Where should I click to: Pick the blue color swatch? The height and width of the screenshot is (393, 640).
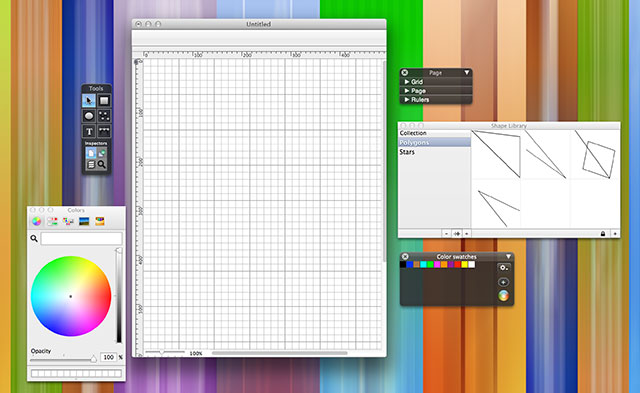(x=410, y=264)
